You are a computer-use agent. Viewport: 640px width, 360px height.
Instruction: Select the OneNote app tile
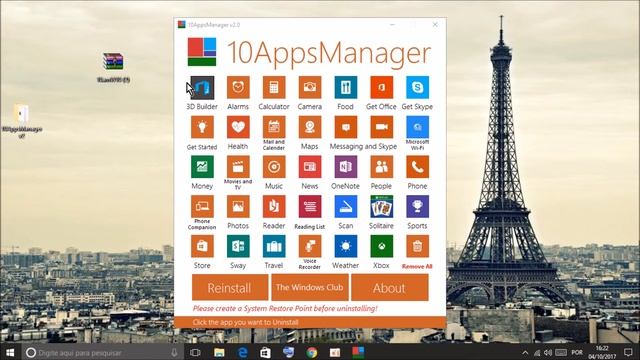[x=346, y=167]
